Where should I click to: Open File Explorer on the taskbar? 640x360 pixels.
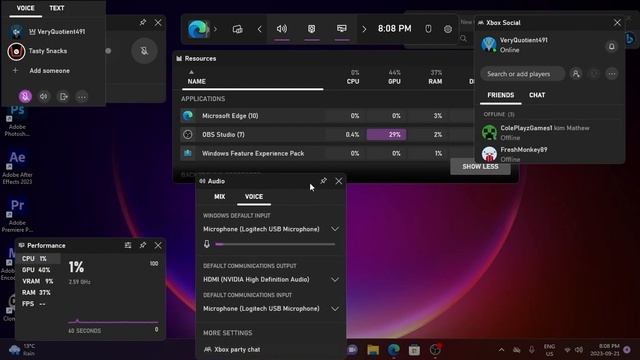pyautogui.click(x=373, y=350)
